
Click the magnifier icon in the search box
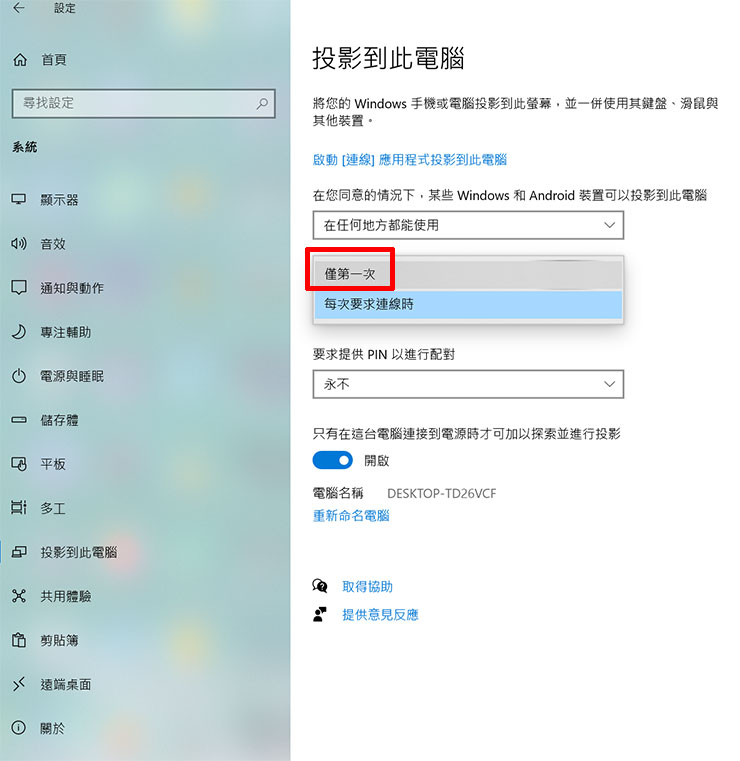click(262, 103)
